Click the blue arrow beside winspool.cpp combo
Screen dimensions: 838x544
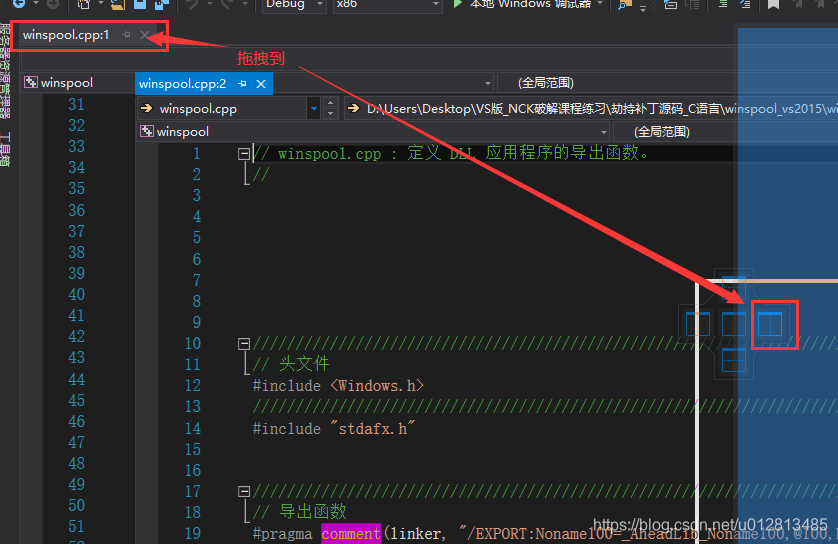[x=314, y=108]
